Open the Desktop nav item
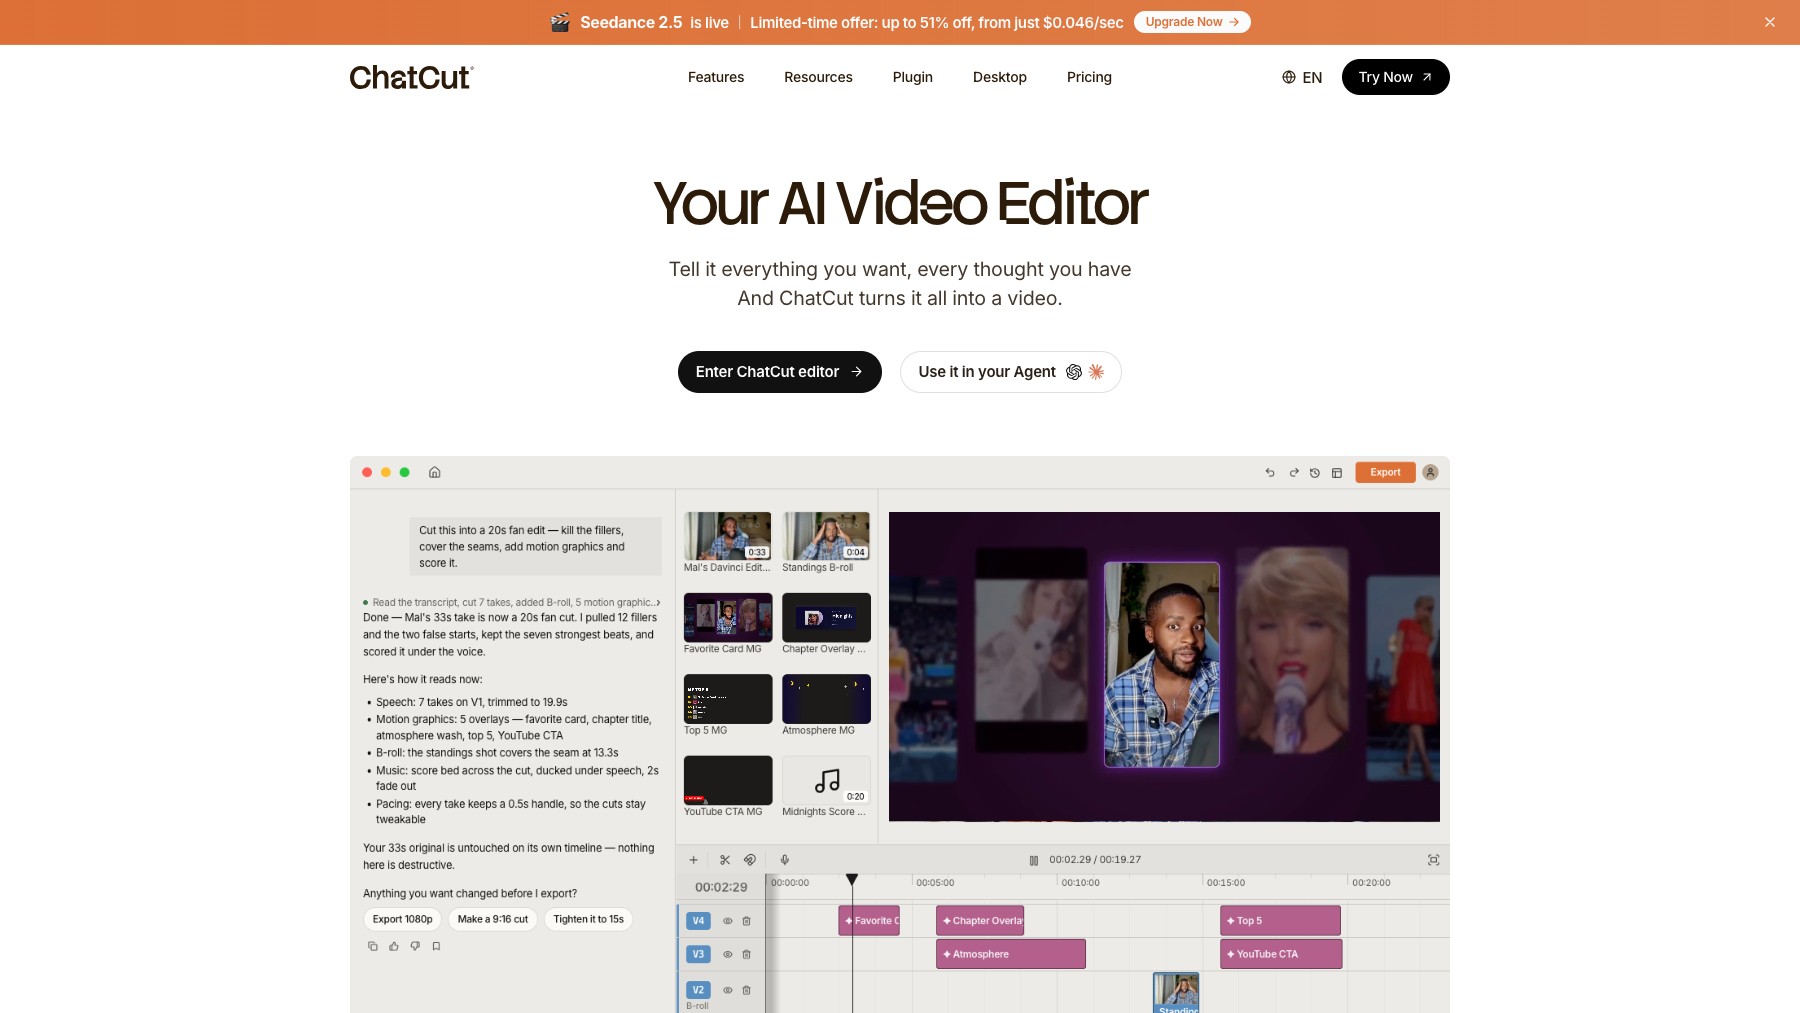Image resolution: width=1800 pixels, height=1013 pixels. coord(1000,77)
